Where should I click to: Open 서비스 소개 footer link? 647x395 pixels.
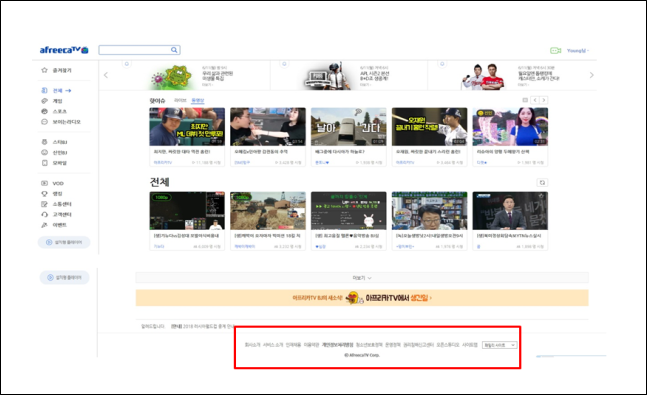pyautogui.click(x=273, y=345)
